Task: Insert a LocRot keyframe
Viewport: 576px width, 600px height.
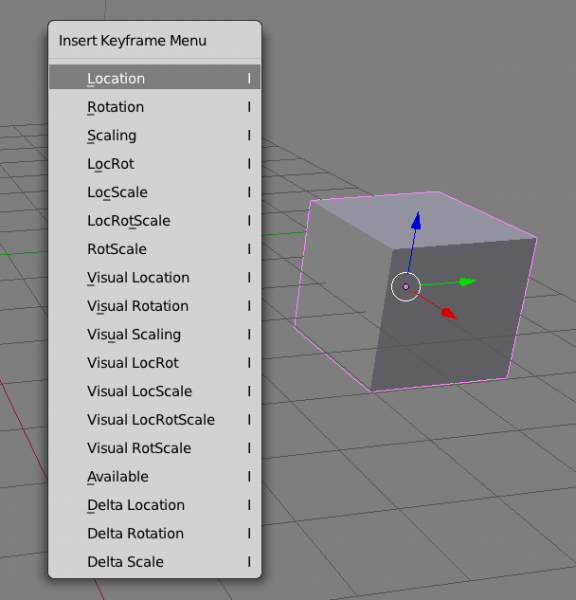Action: tap(155, 164)
